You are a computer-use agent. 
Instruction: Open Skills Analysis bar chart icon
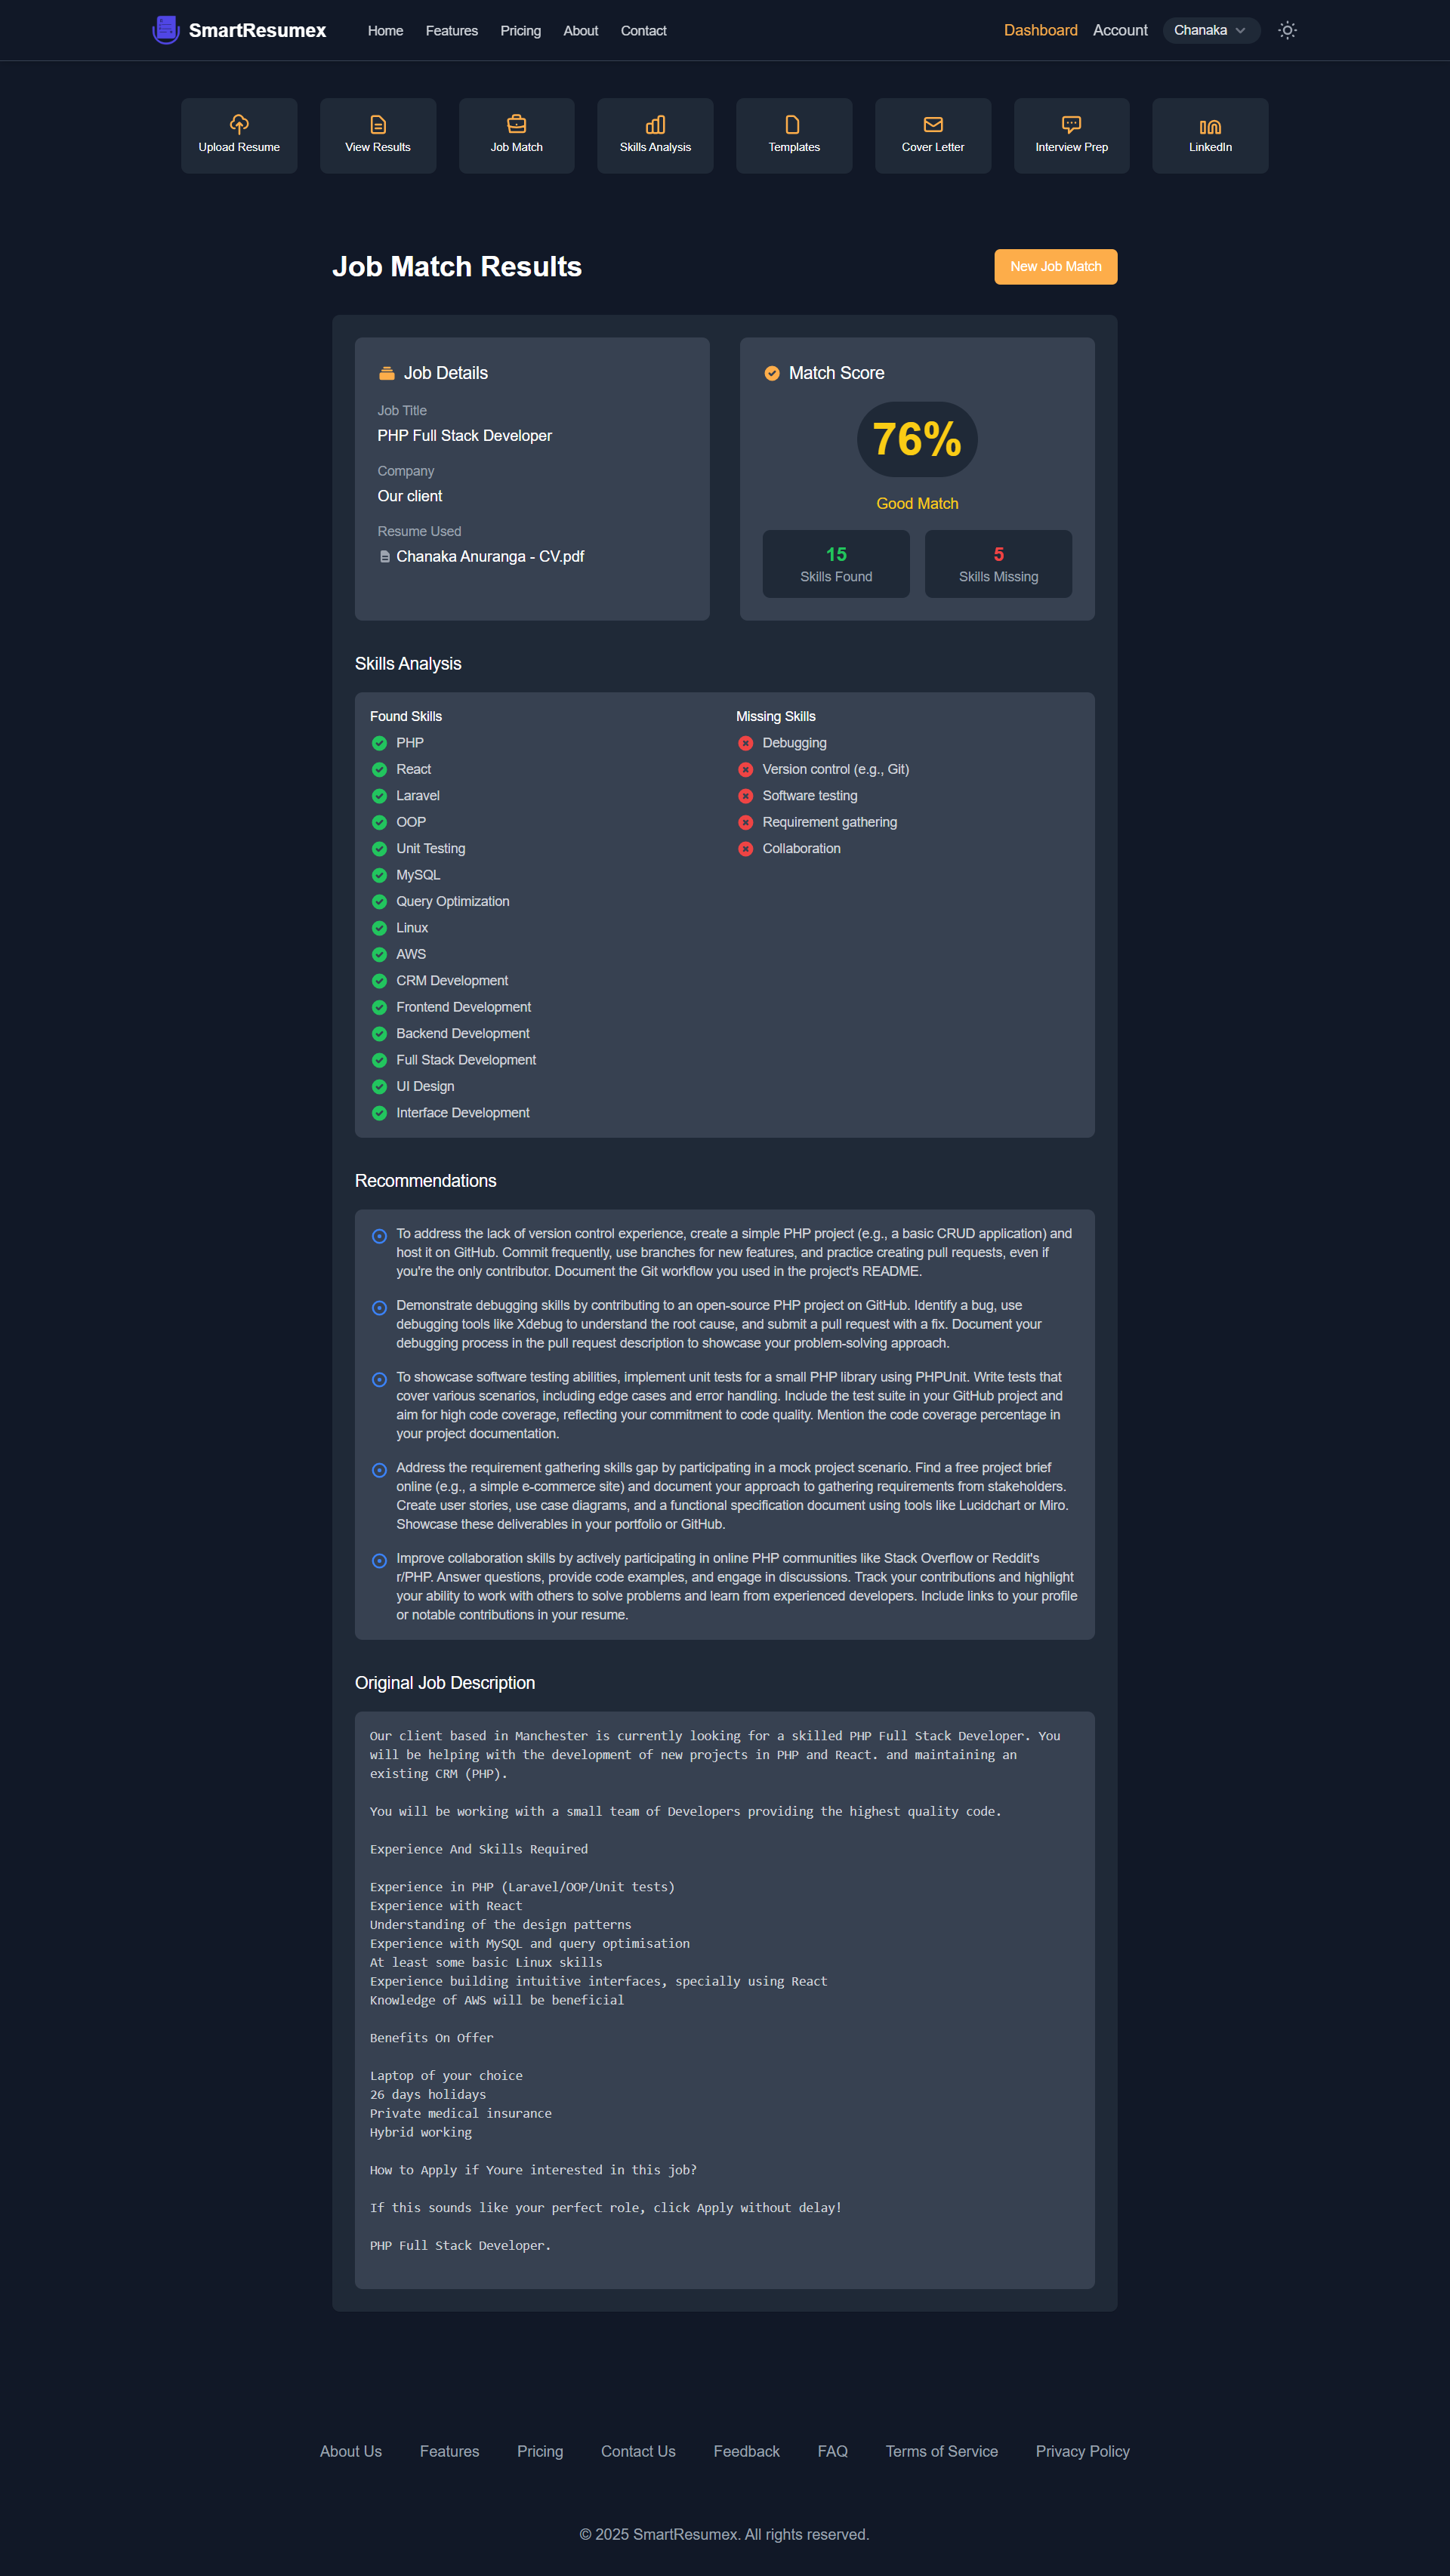655,124
